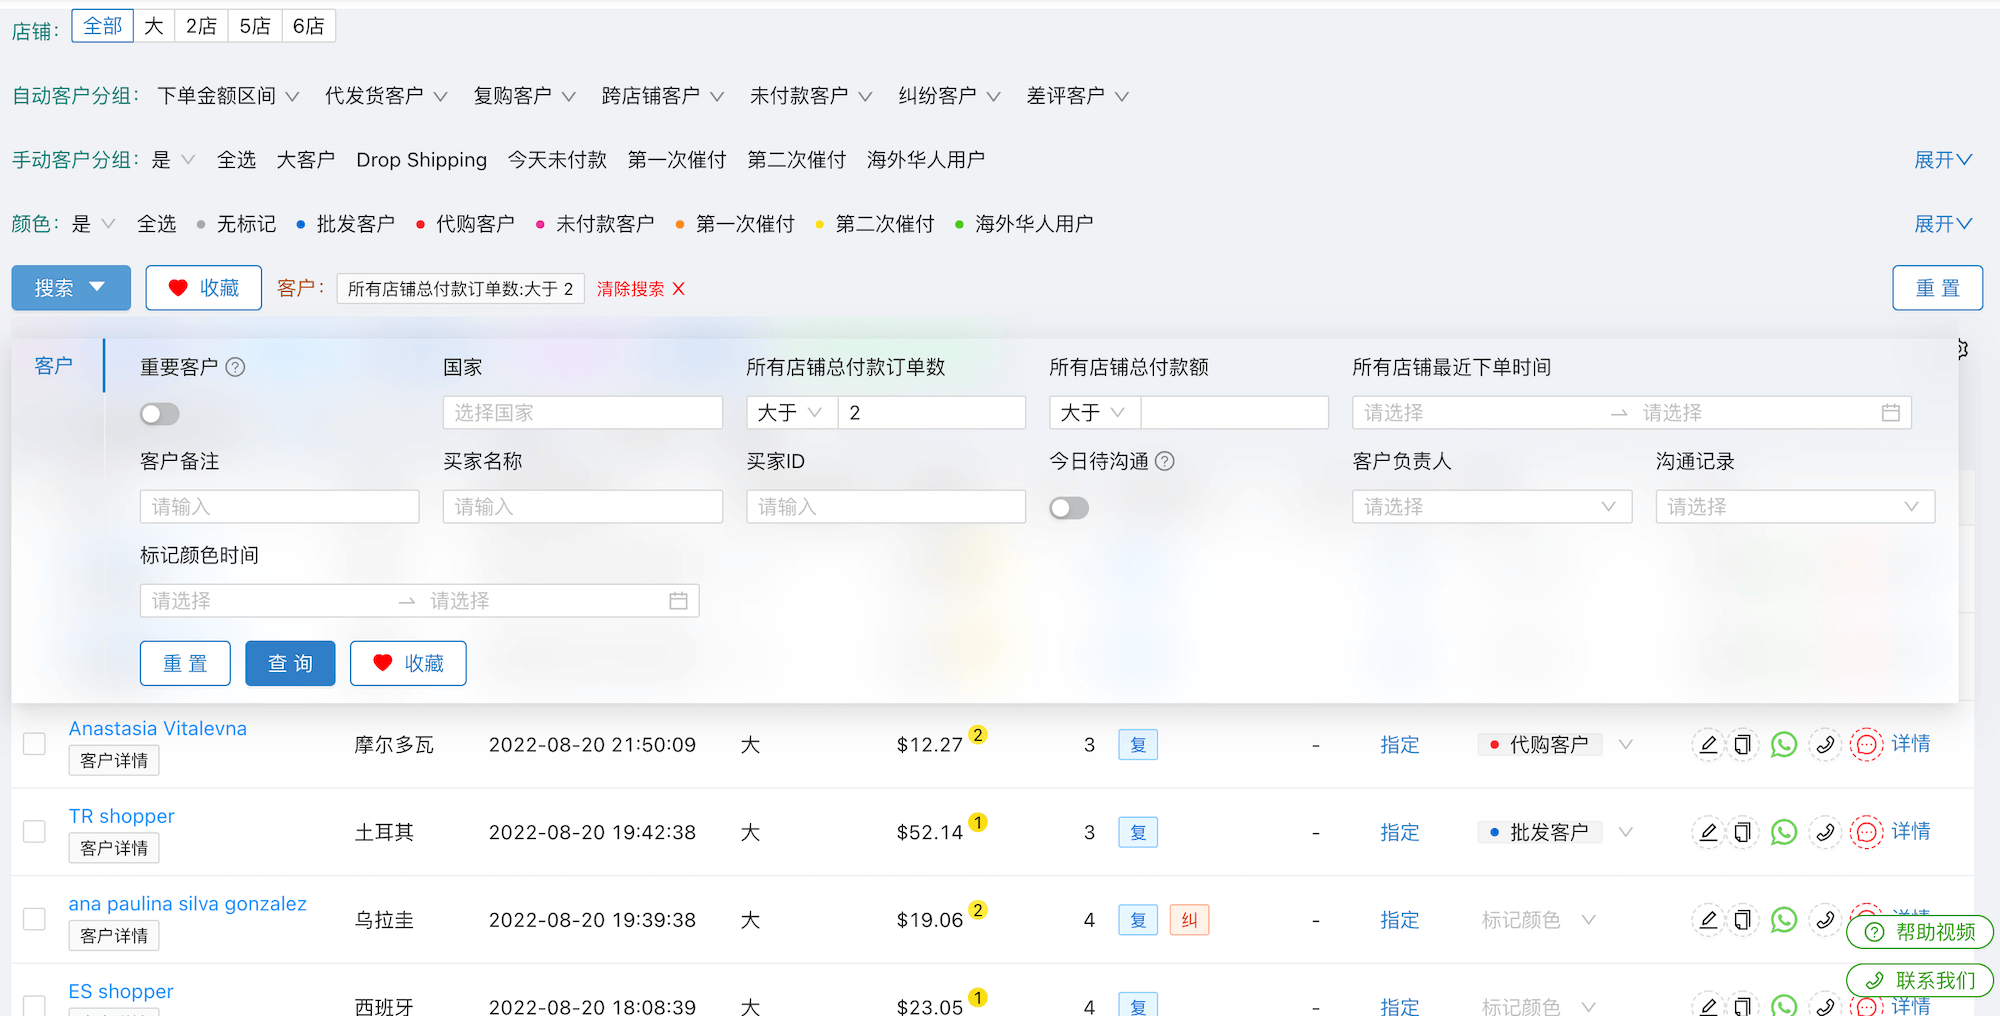2000x1016 pixels.
Task: Toggle the 重要客户 switch
Action: (160, 414)
